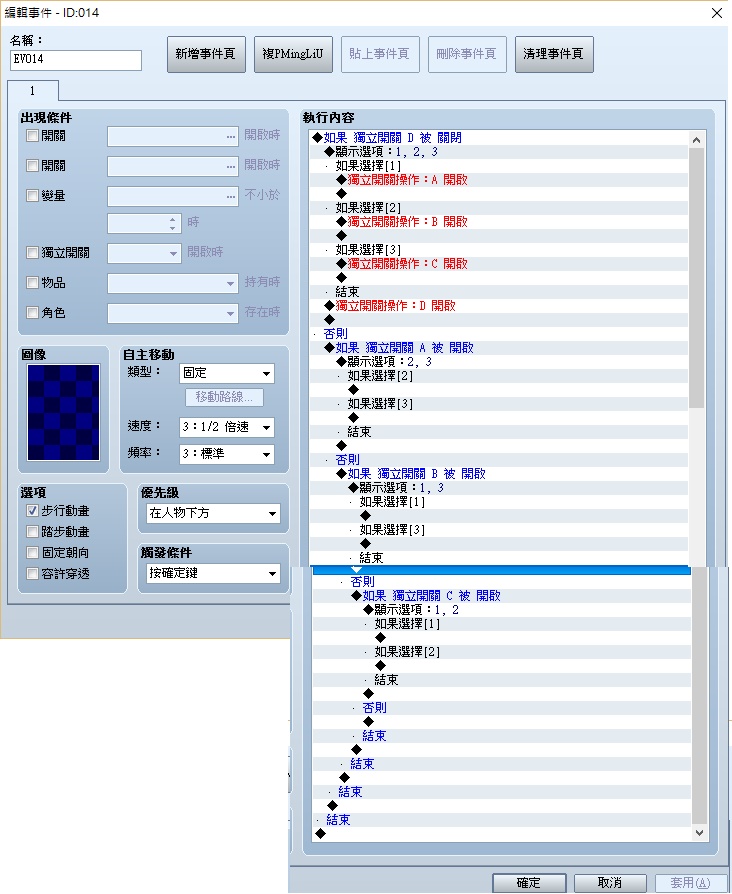Tick the 角色 condition checkbox
Image resolution: width=732 pixels, height=894 pixels.
[x=32, y=312]
